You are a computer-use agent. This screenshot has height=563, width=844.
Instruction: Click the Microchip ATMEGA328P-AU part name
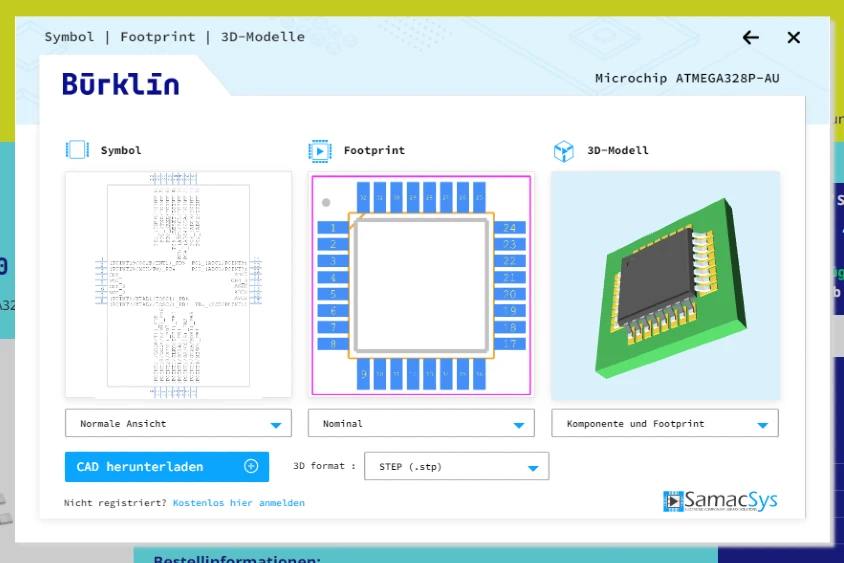687,79
